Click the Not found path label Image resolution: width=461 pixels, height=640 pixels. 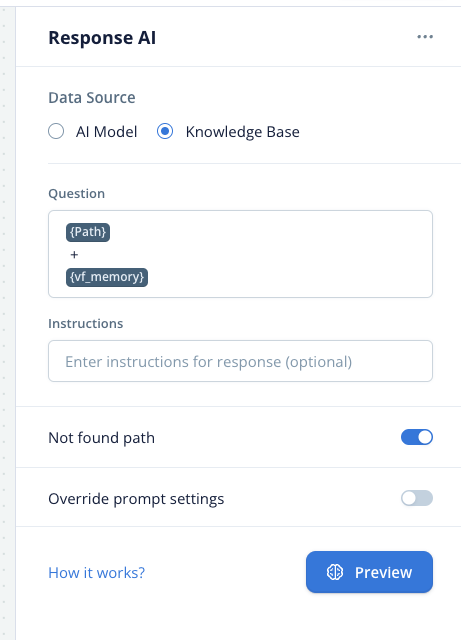(x=102, y=438)
